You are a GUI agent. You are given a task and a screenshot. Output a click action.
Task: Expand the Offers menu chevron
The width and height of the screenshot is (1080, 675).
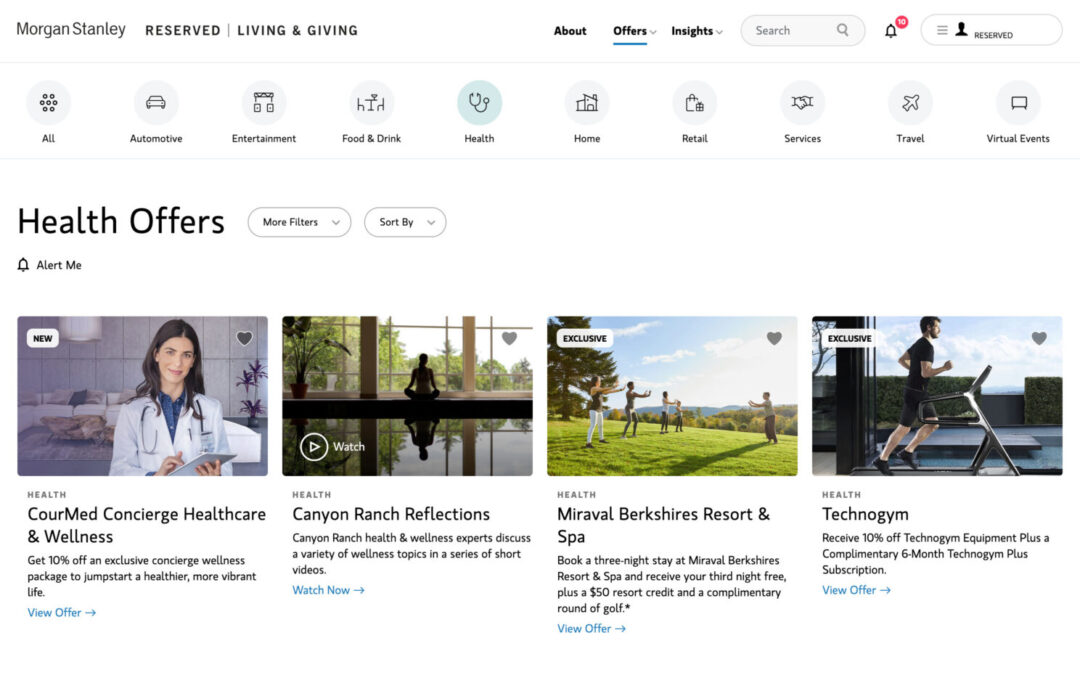tap(653, 32)
